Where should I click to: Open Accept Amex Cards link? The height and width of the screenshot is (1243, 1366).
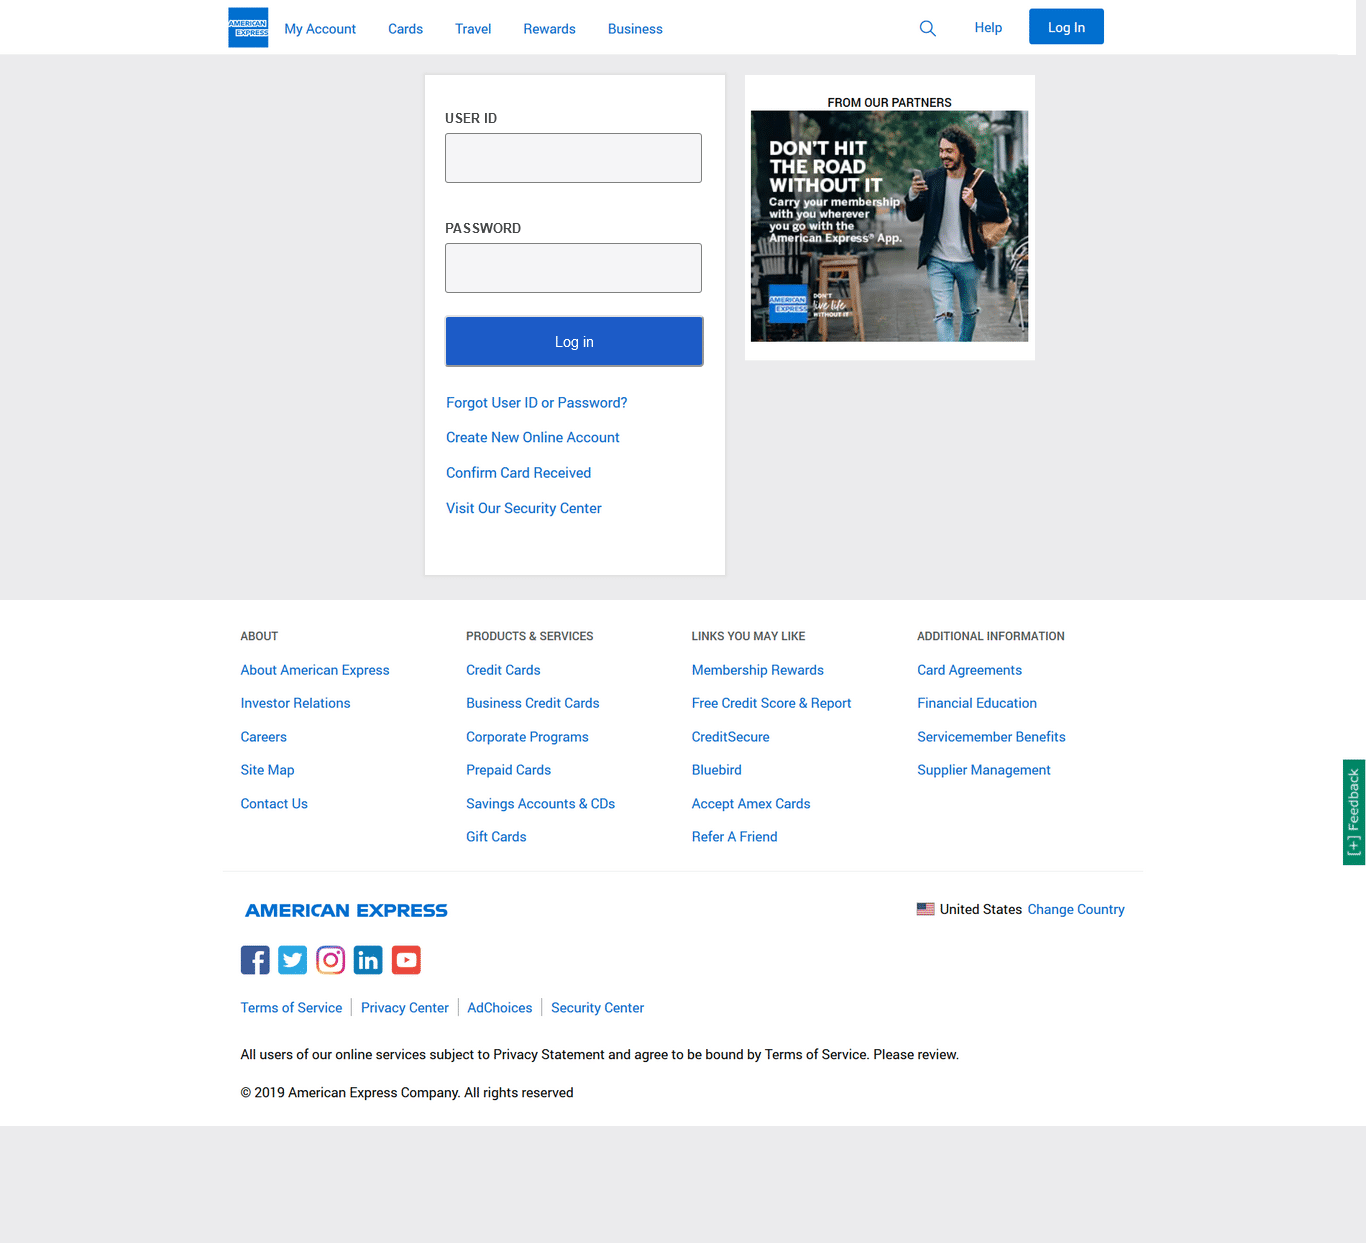(751, 804)
